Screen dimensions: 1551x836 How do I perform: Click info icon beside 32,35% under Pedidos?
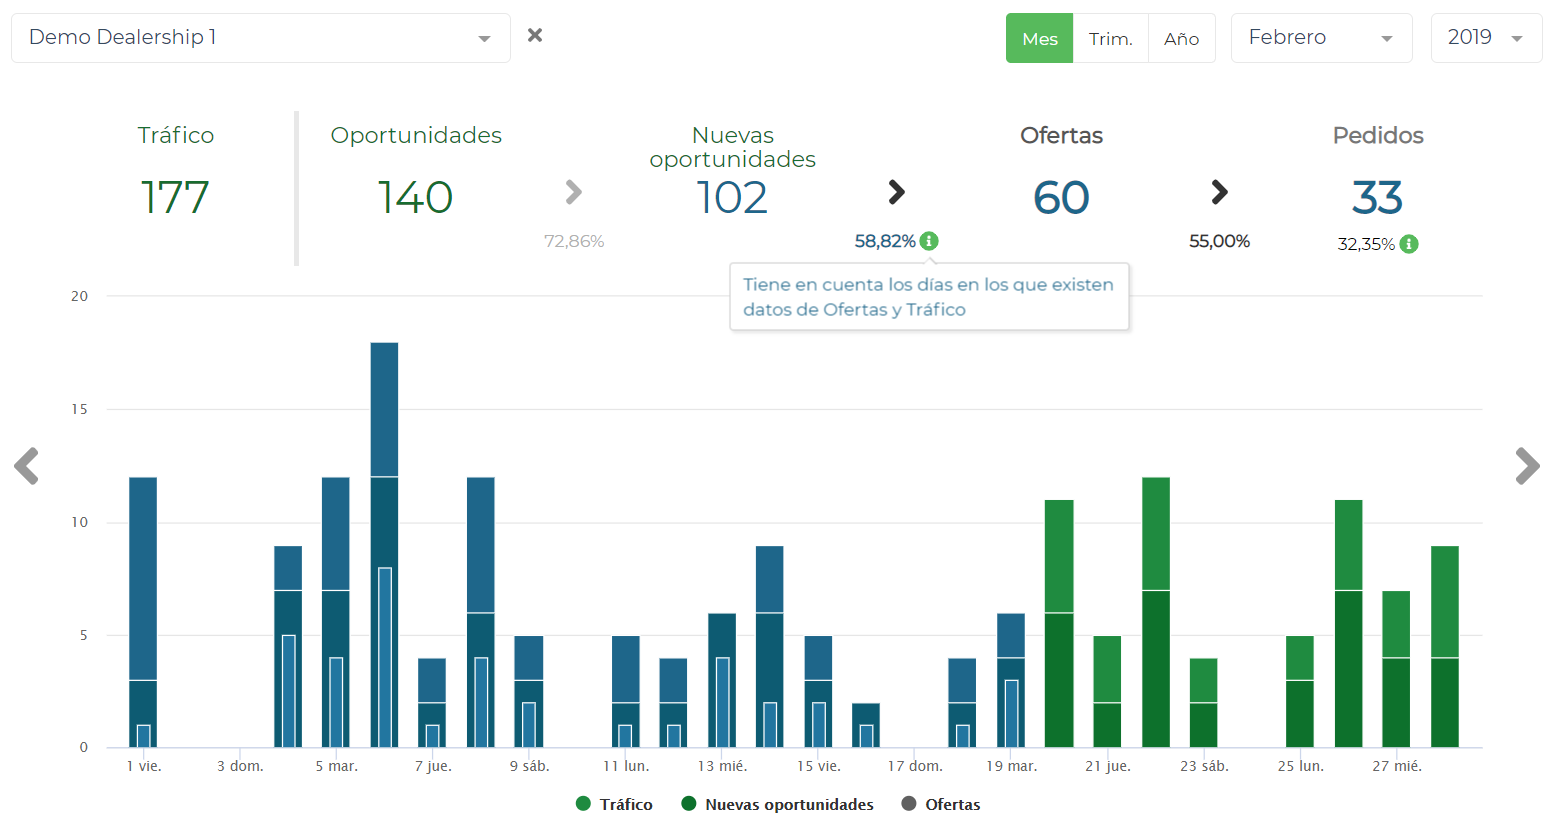[1409, 244]
